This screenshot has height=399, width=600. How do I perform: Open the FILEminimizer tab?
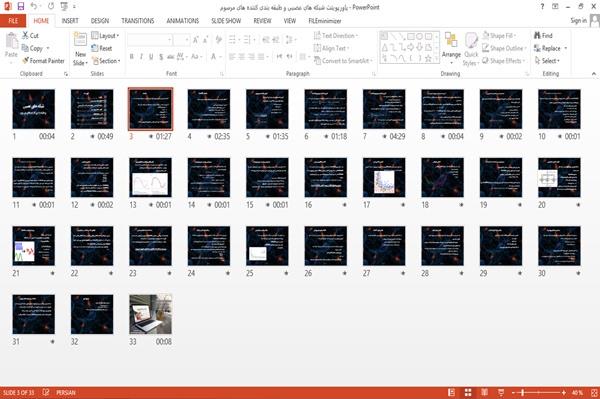tap(325, 21)
